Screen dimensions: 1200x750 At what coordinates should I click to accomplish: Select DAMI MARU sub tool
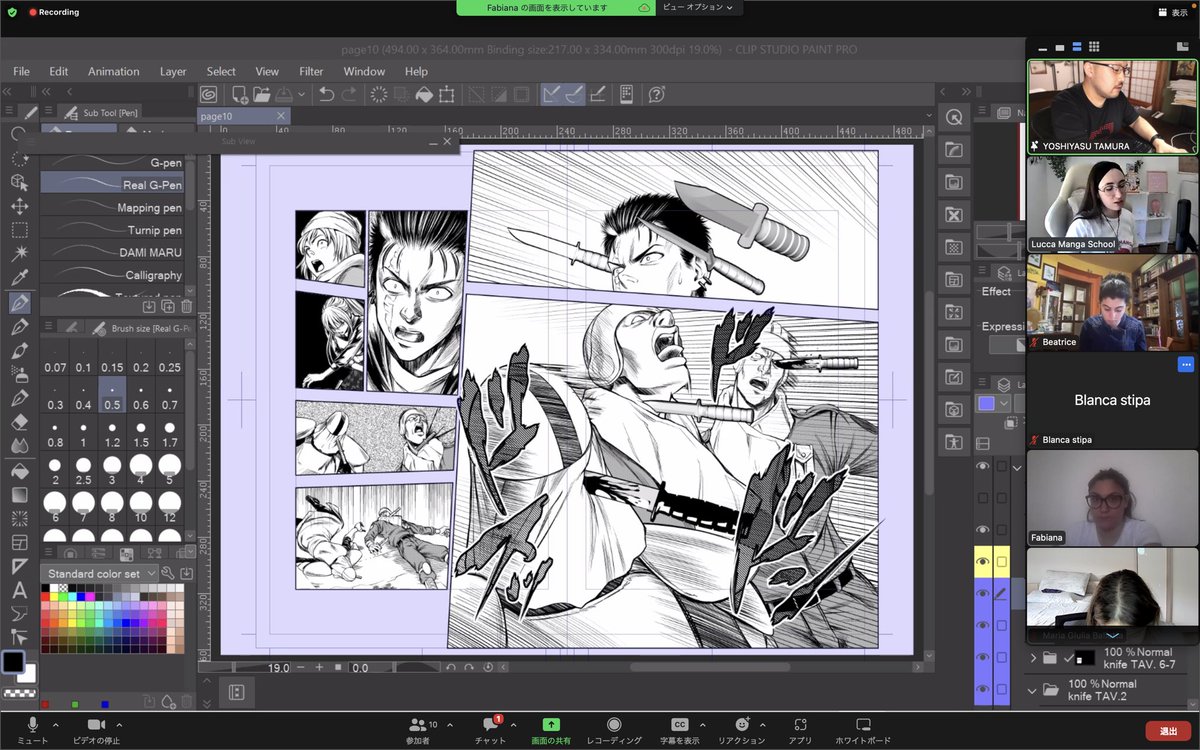pyautogui.click(x=111, y=252)
